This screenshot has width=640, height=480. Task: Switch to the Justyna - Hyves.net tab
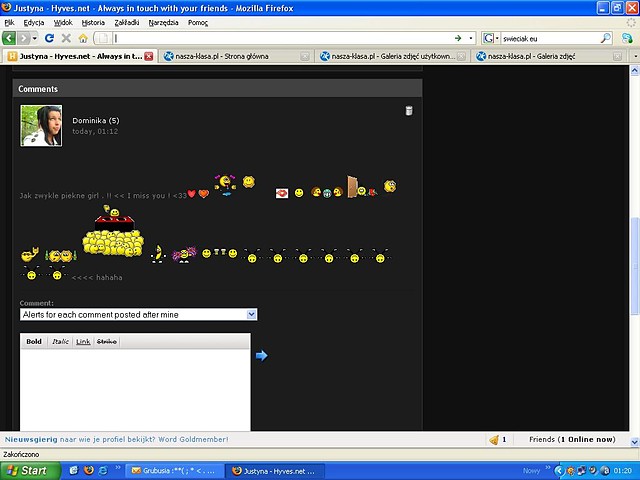[x=80, y=56]
